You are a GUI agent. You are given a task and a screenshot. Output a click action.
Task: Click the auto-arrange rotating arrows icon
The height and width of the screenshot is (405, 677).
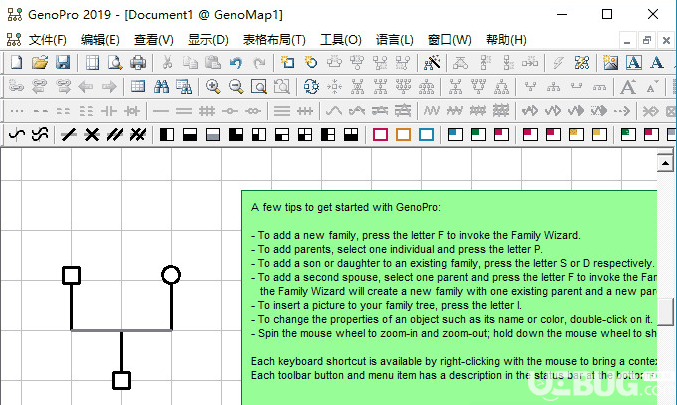(311, 87)
